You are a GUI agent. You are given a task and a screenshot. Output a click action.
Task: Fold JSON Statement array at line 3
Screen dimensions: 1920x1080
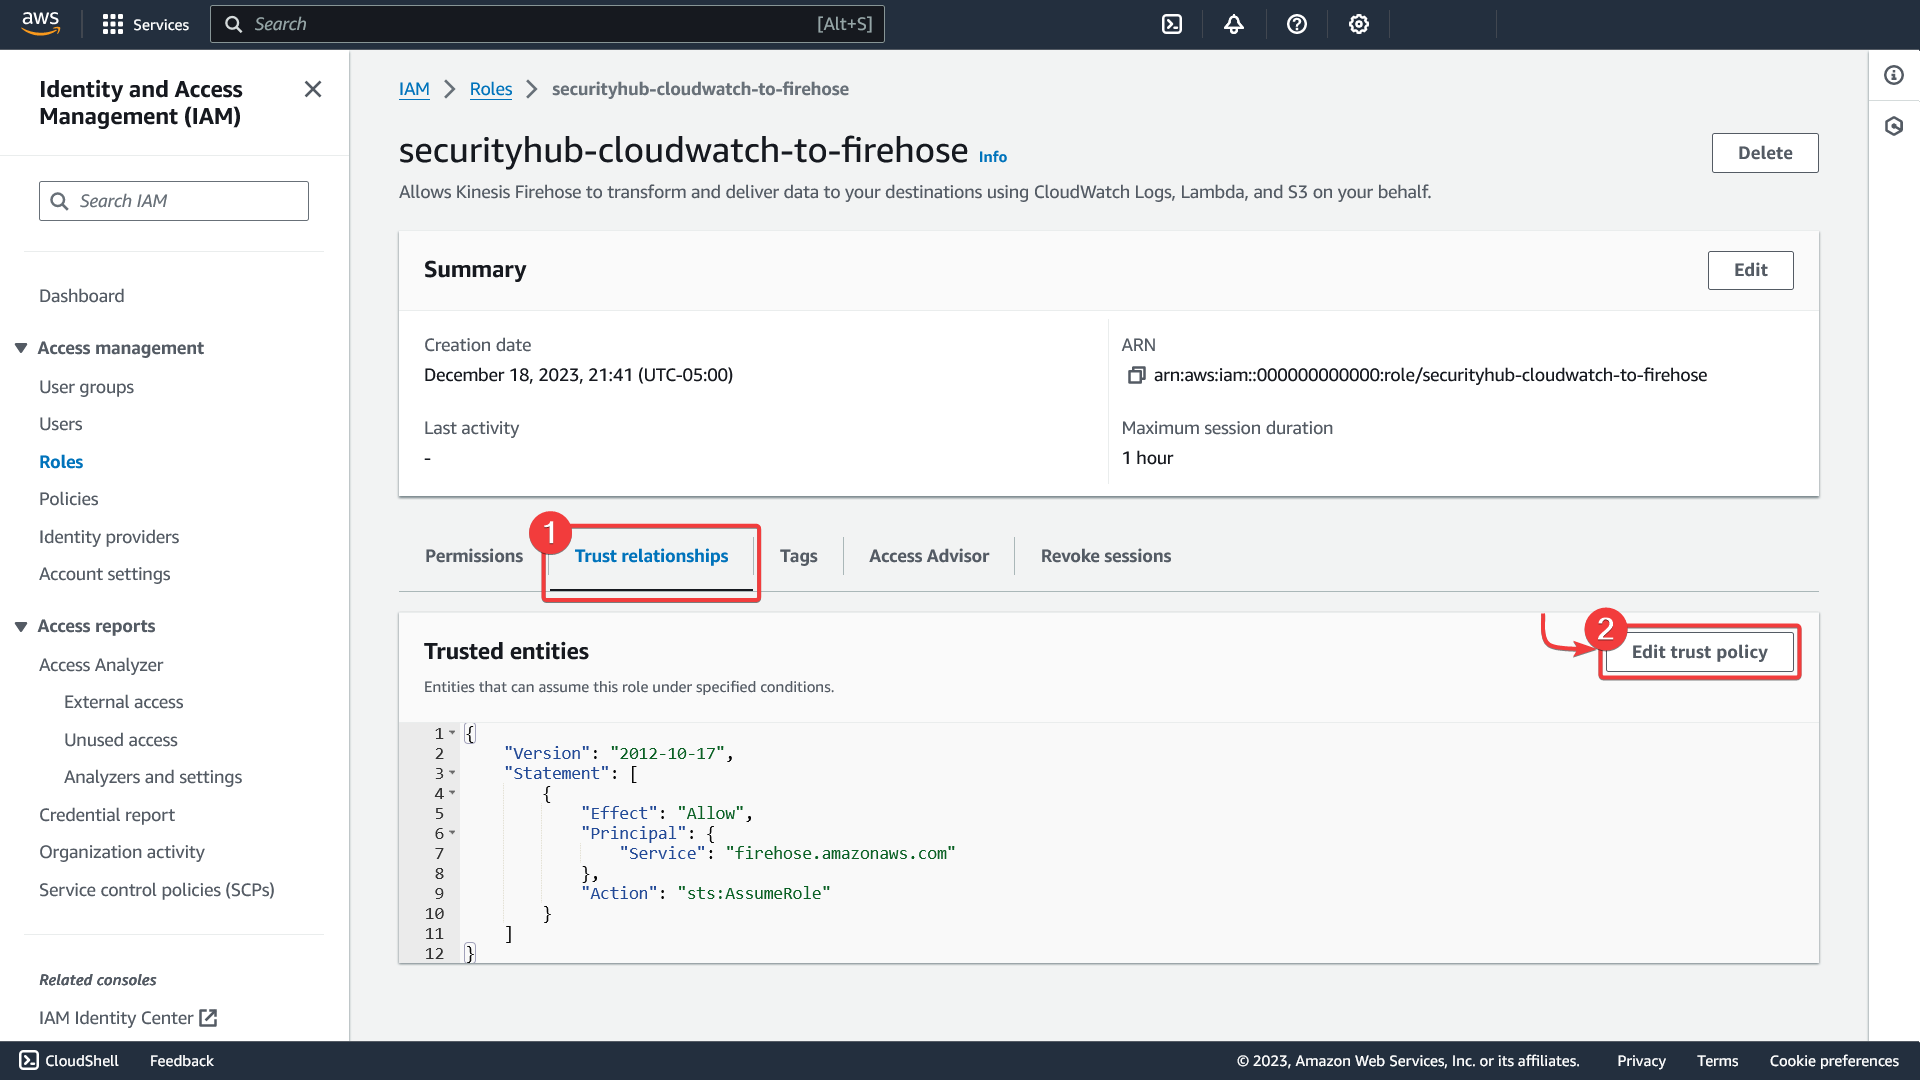point(452,773)
